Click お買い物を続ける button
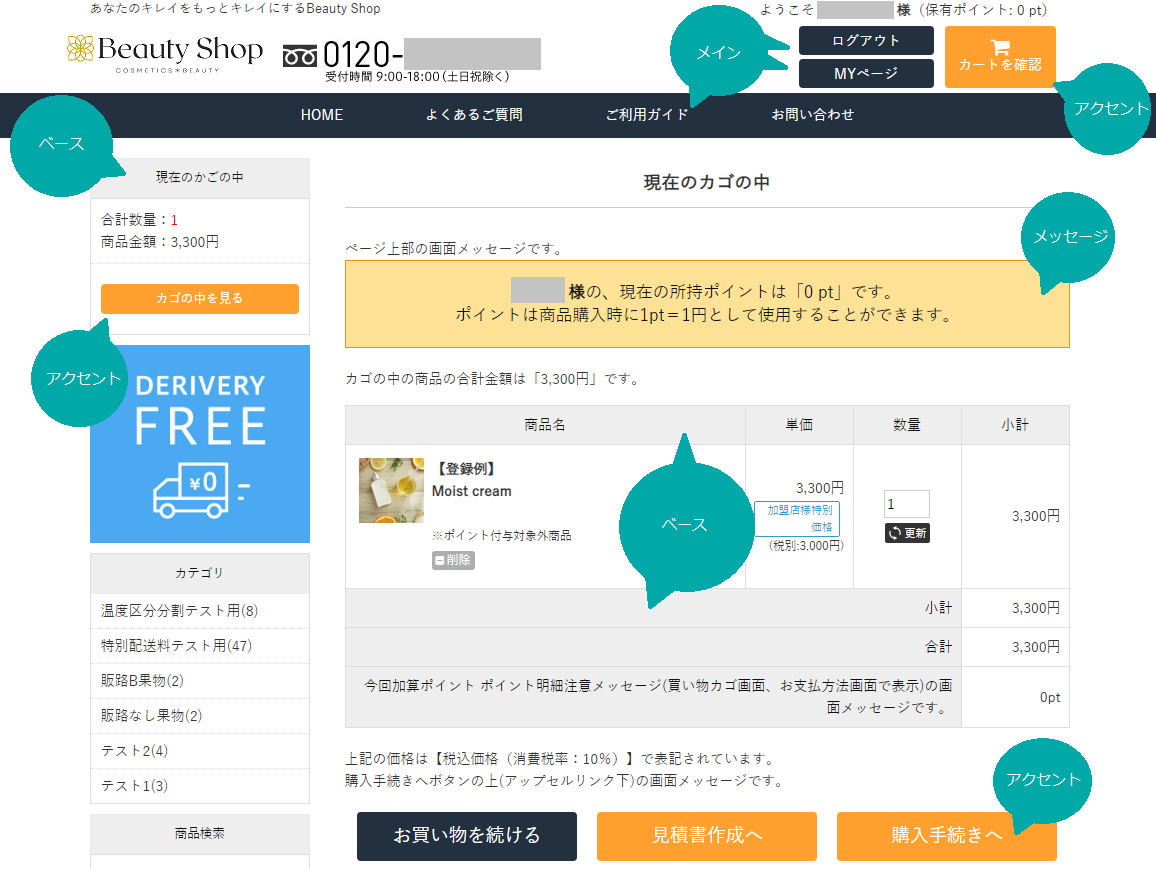 [467, 836]
